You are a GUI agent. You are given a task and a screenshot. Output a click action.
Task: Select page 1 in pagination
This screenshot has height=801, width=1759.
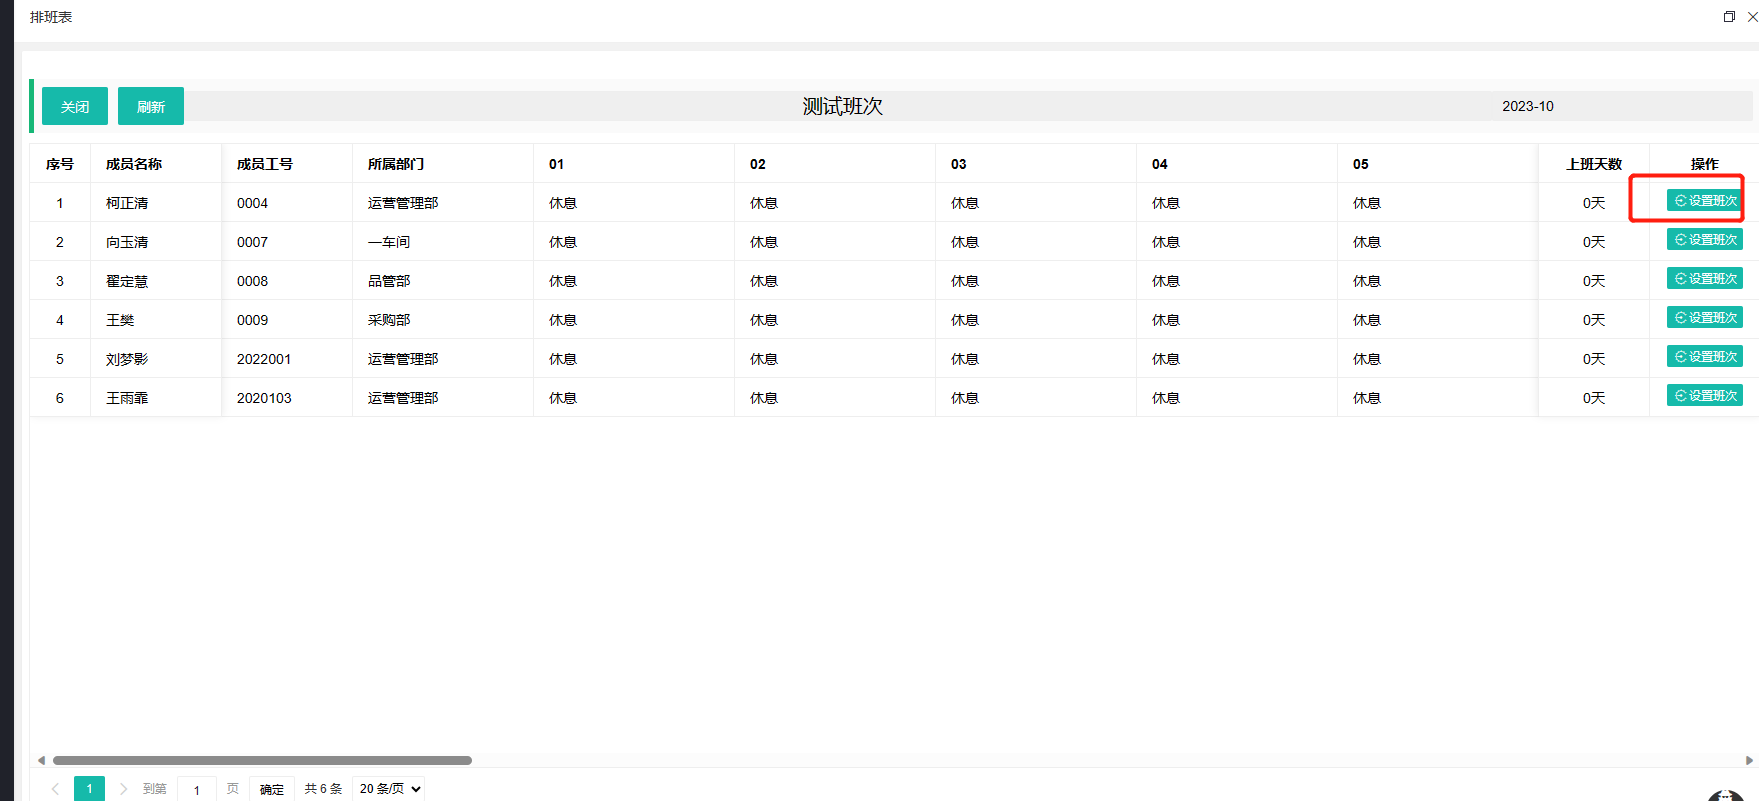point(89,789)
